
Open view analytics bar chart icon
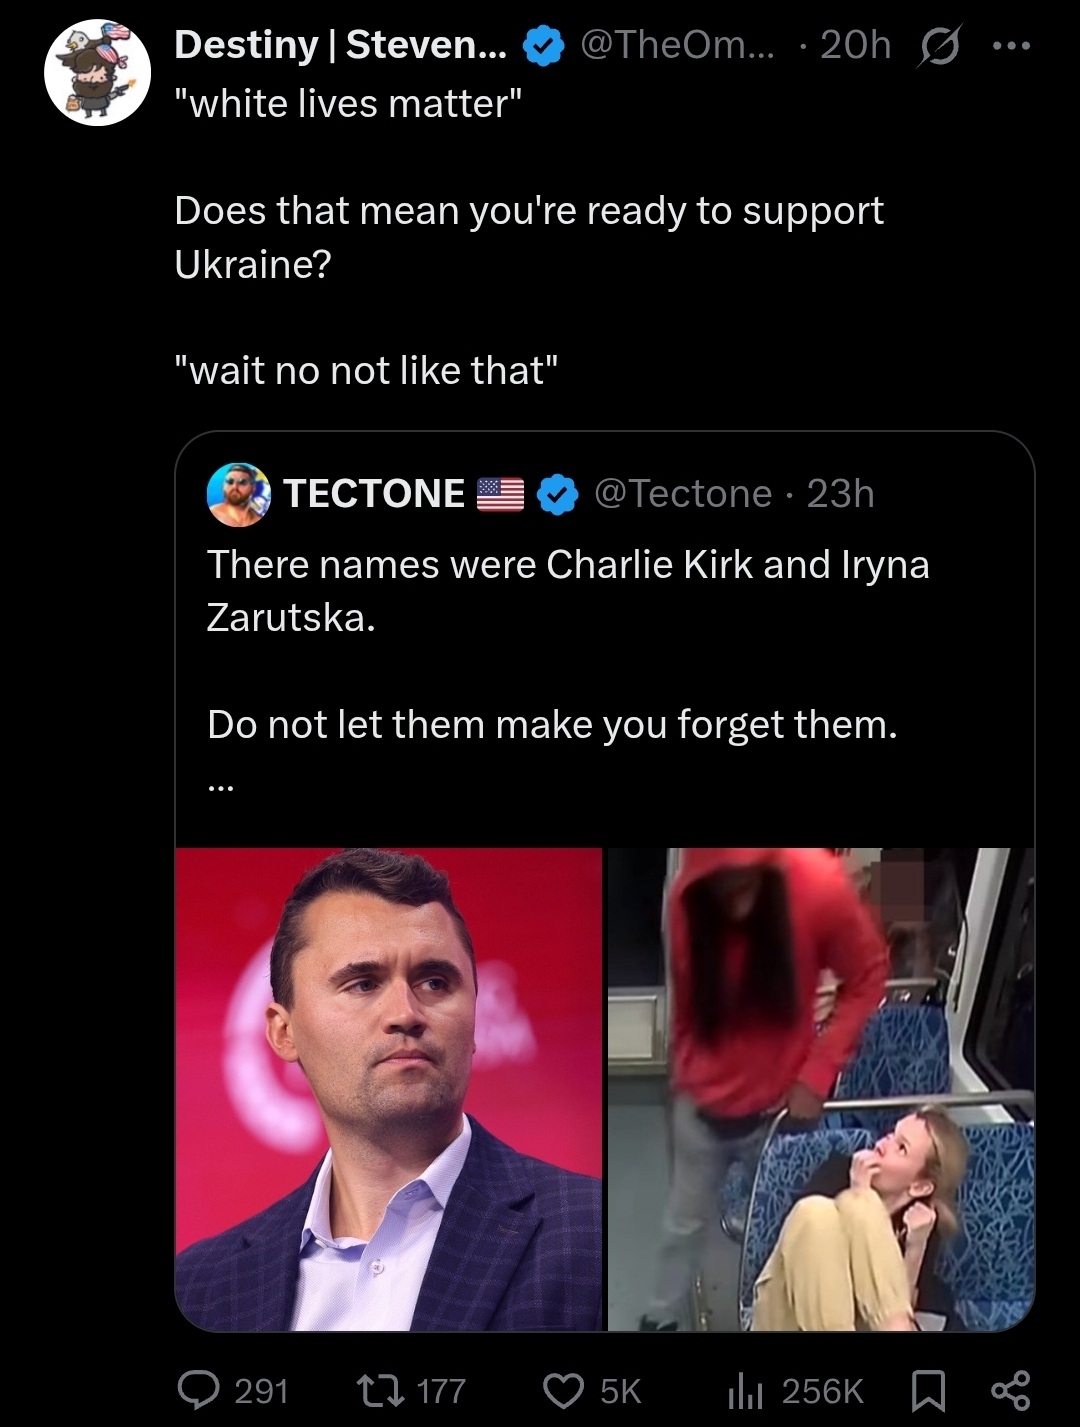(746, 1389)
